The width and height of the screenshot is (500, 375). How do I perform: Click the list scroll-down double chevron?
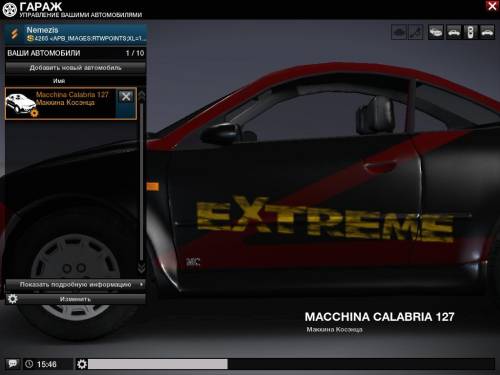[141, 268]
